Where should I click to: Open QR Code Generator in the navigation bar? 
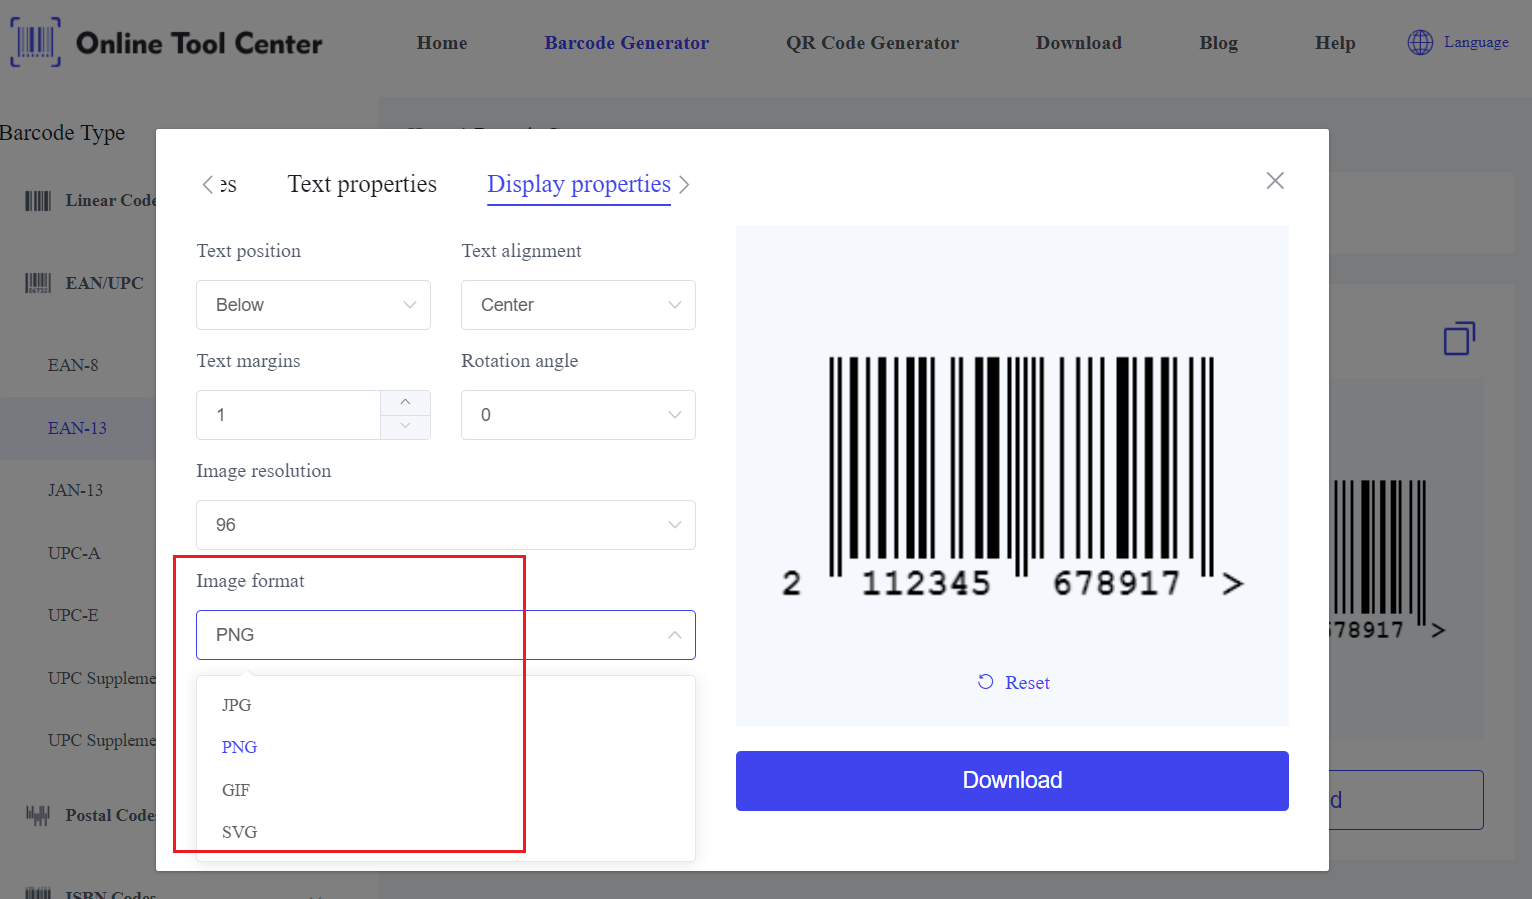(872, 43)
